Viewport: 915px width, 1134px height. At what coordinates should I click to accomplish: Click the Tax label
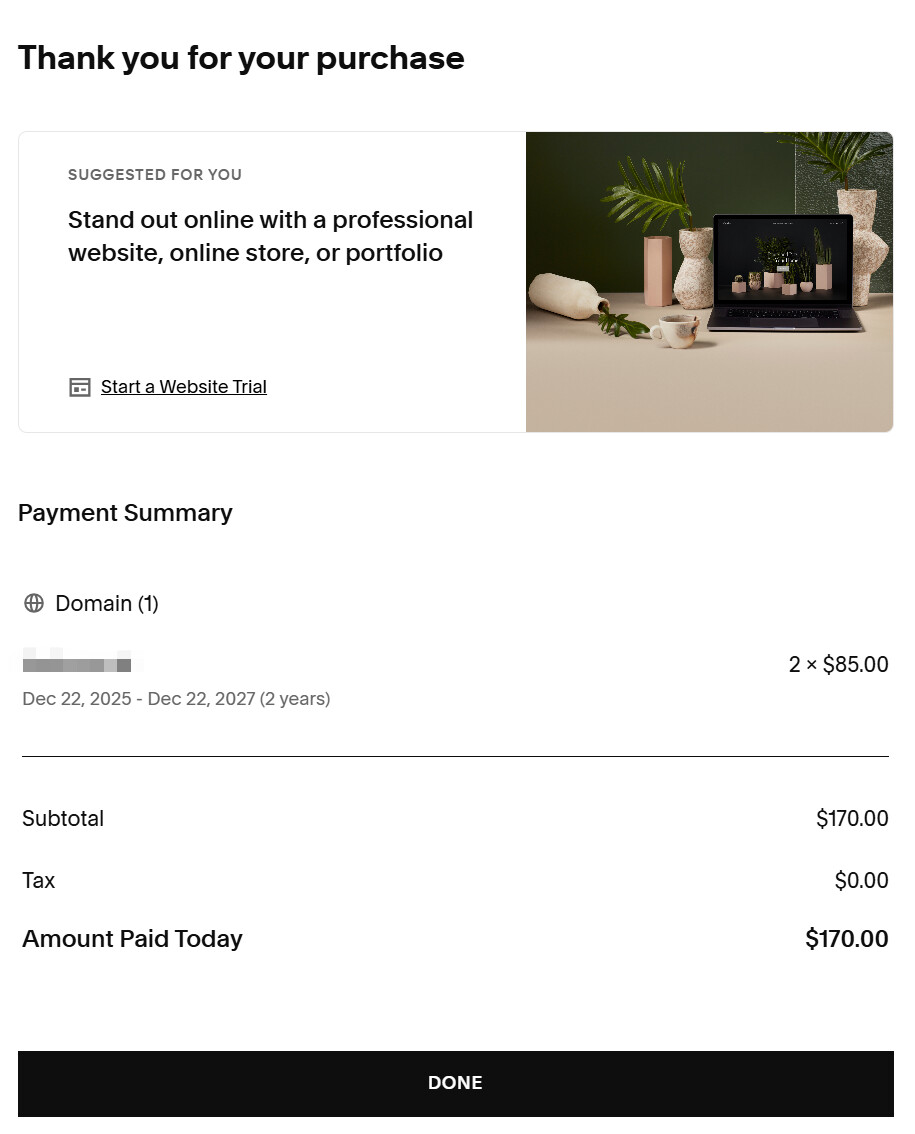[x=39, y=880]
